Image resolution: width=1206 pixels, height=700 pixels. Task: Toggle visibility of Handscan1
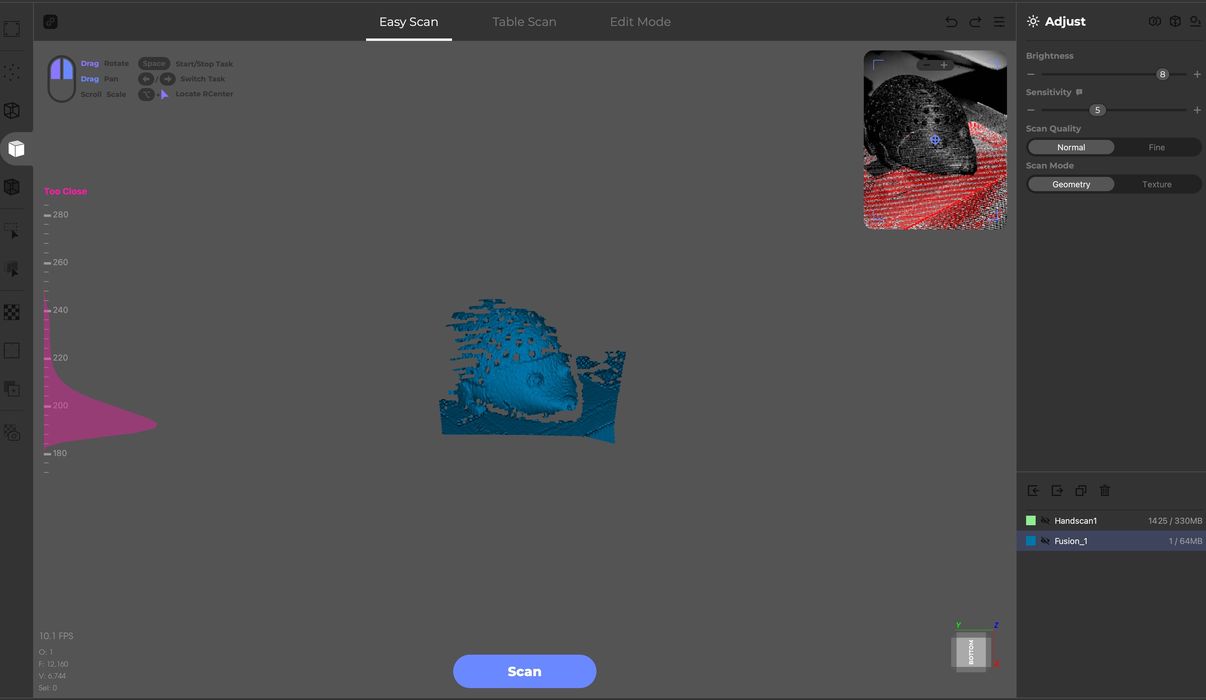1045,521
